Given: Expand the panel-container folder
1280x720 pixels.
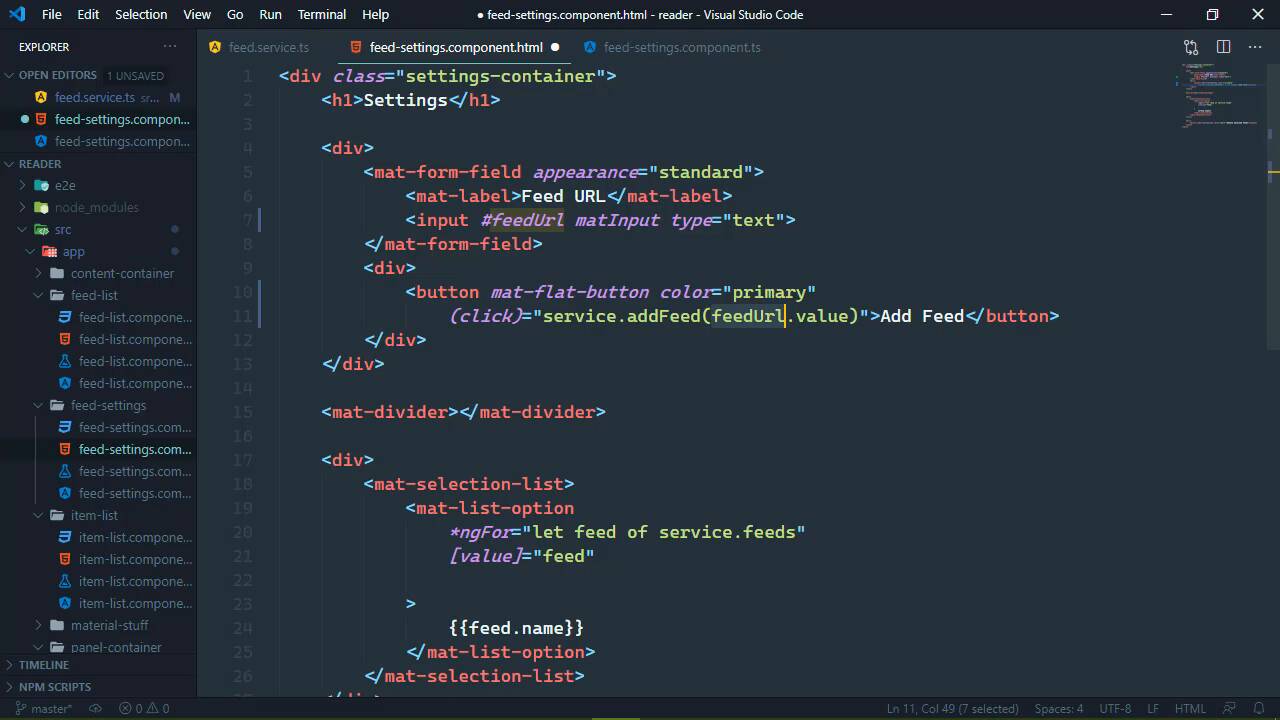Looking at the screenshot, I should [98, 647].
